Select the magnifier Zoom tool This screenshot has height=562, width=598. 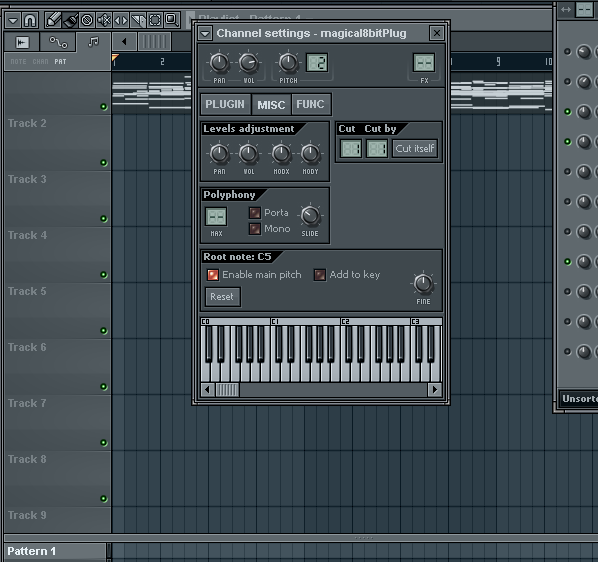(x=172, y=20)
